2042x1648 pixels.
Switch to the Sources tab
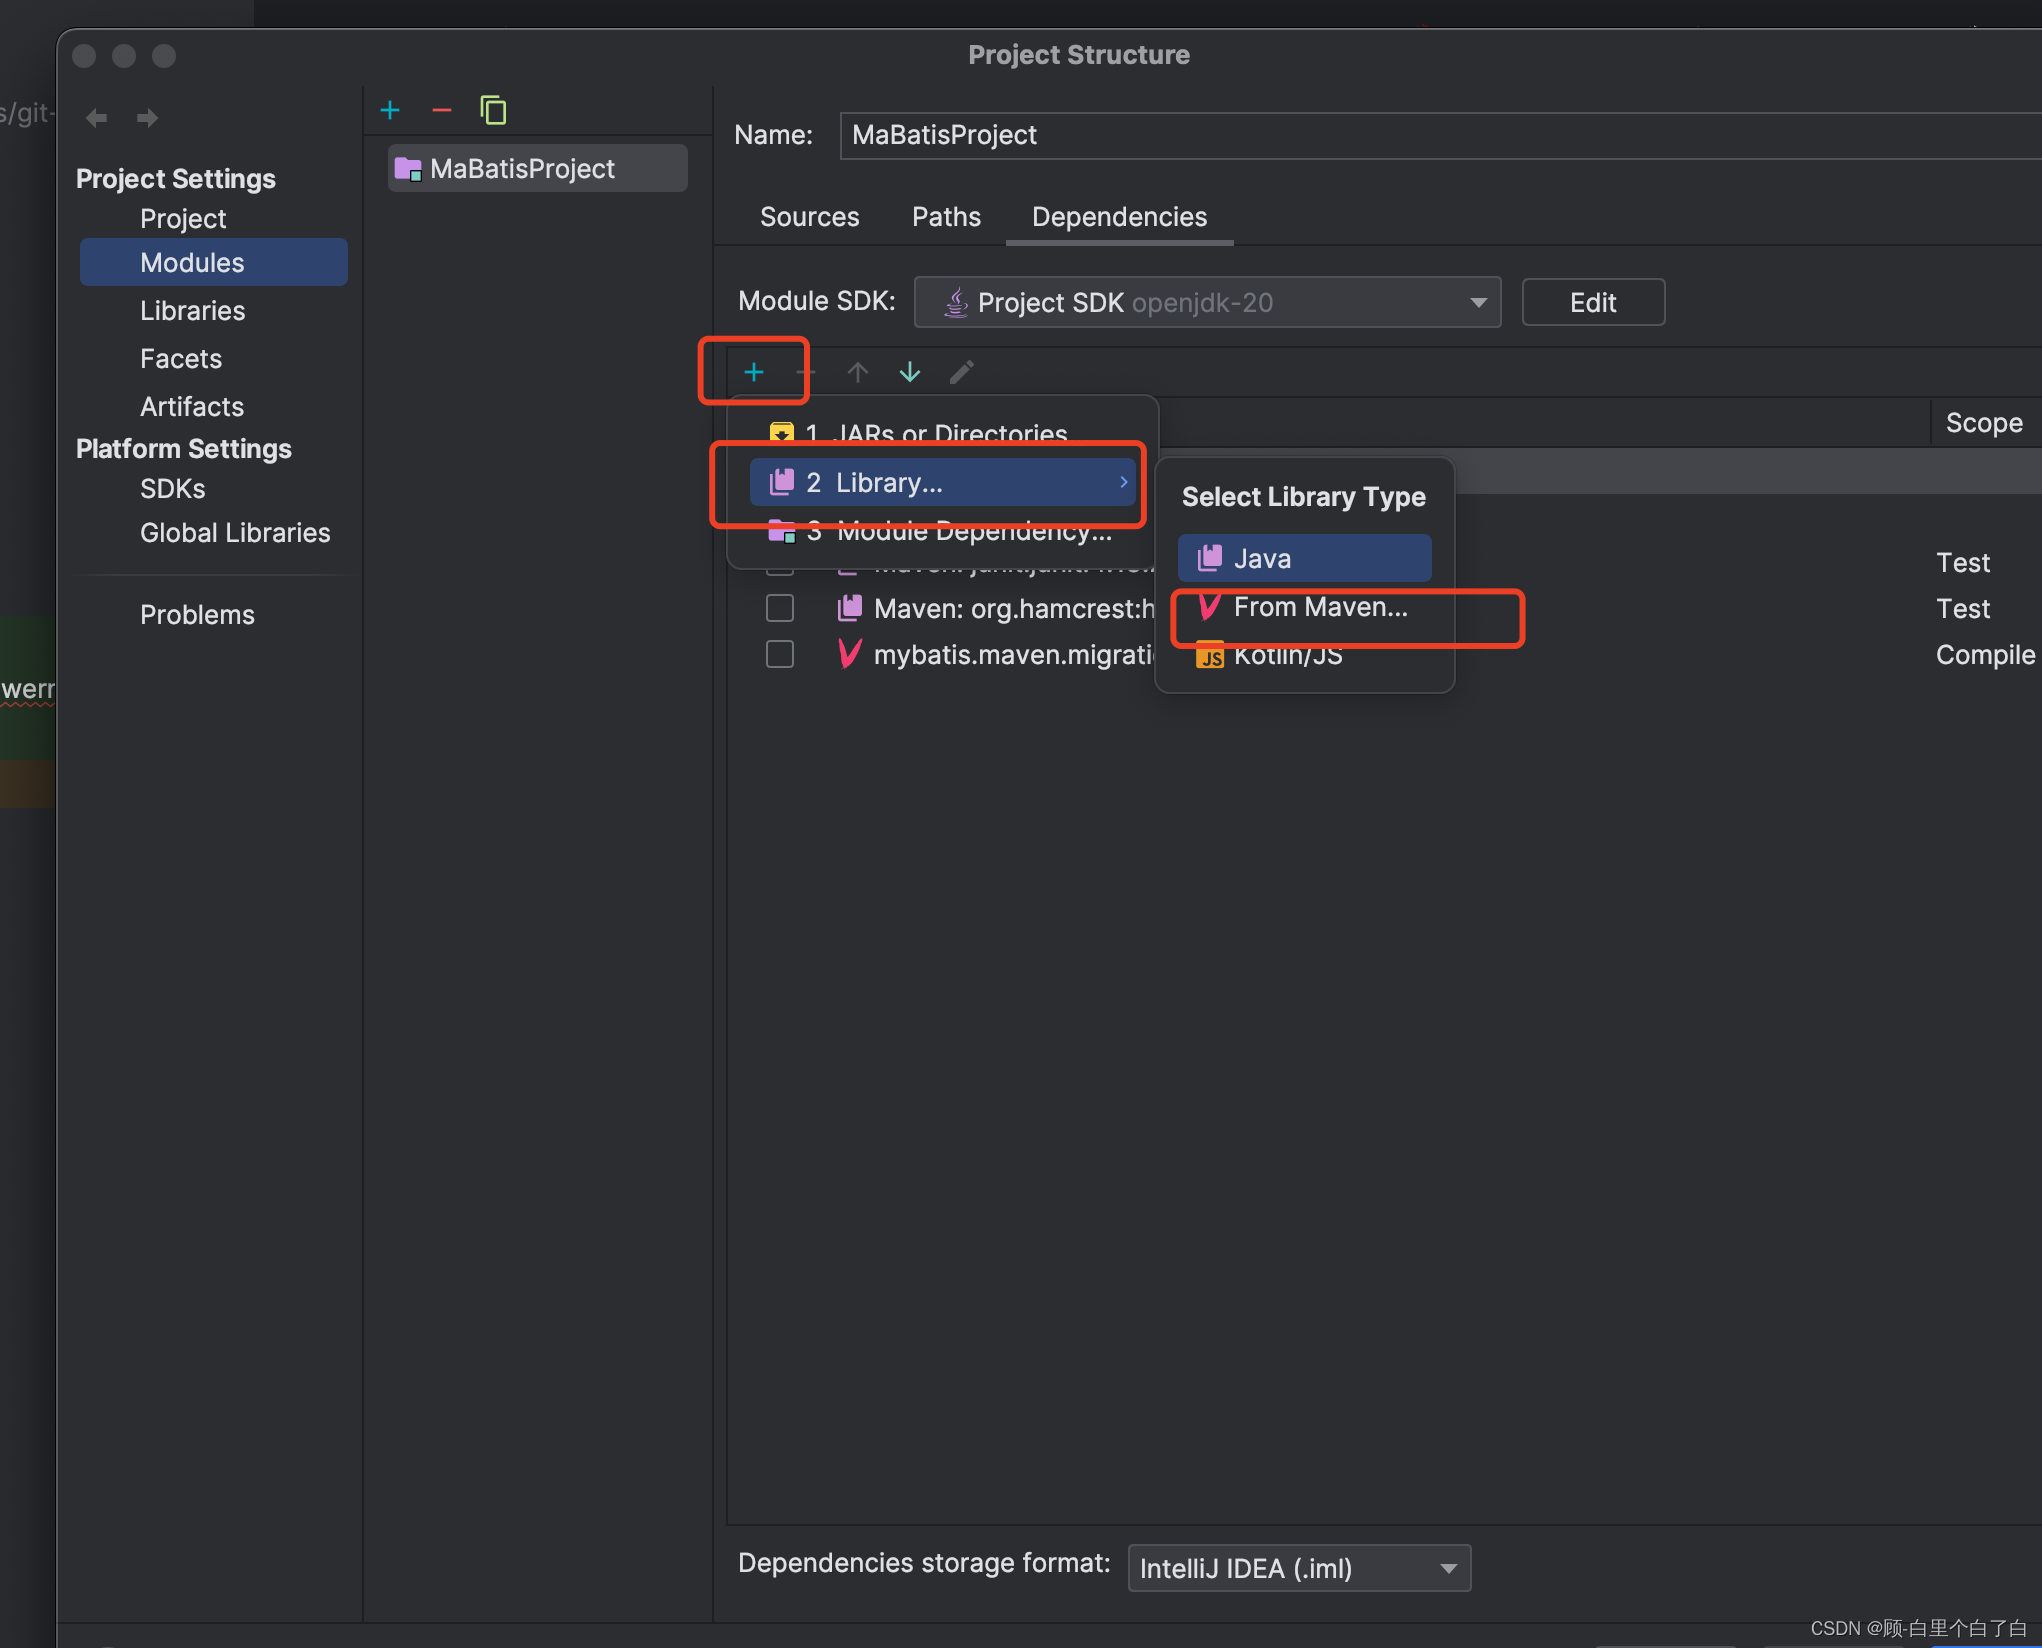point(809,217)
